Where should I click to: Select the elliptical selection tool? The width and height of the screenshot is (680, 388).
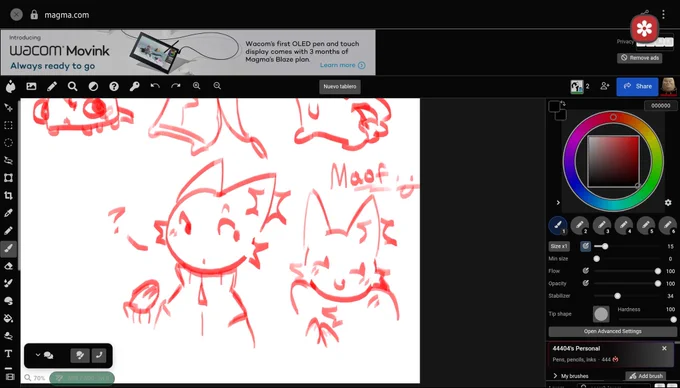pos(8,143)
